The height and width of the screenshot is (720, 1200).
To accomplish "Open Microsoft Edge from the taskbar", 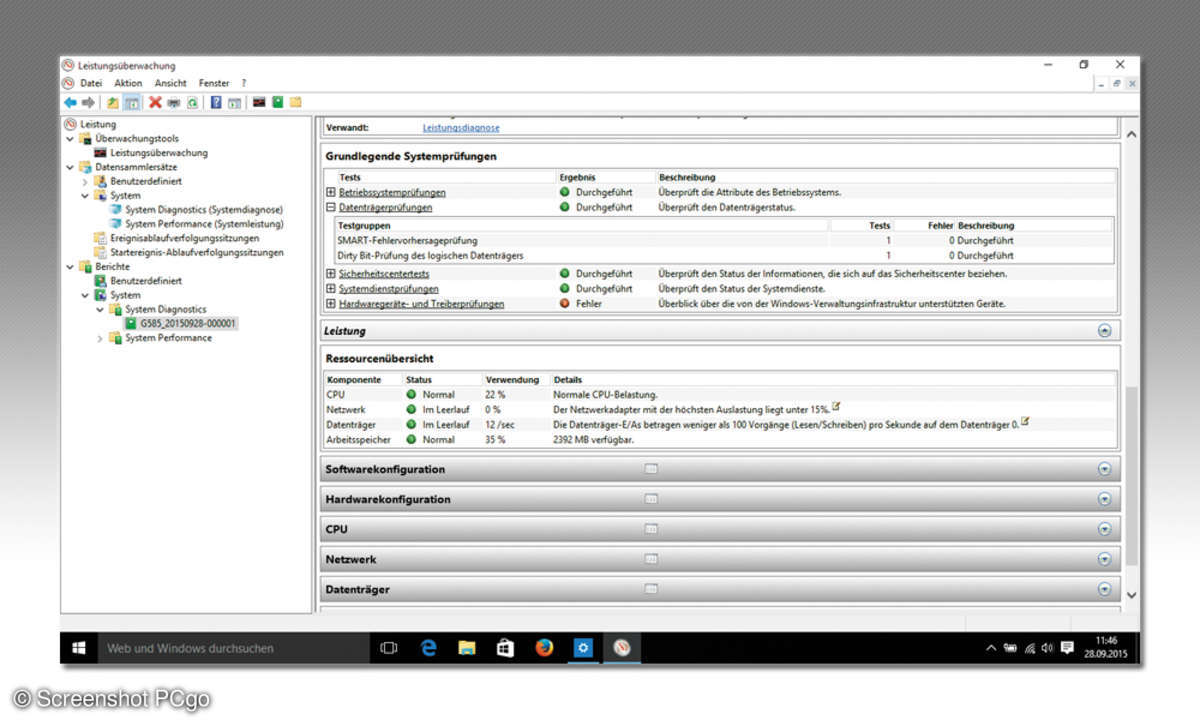I will (x=429, y=648).
